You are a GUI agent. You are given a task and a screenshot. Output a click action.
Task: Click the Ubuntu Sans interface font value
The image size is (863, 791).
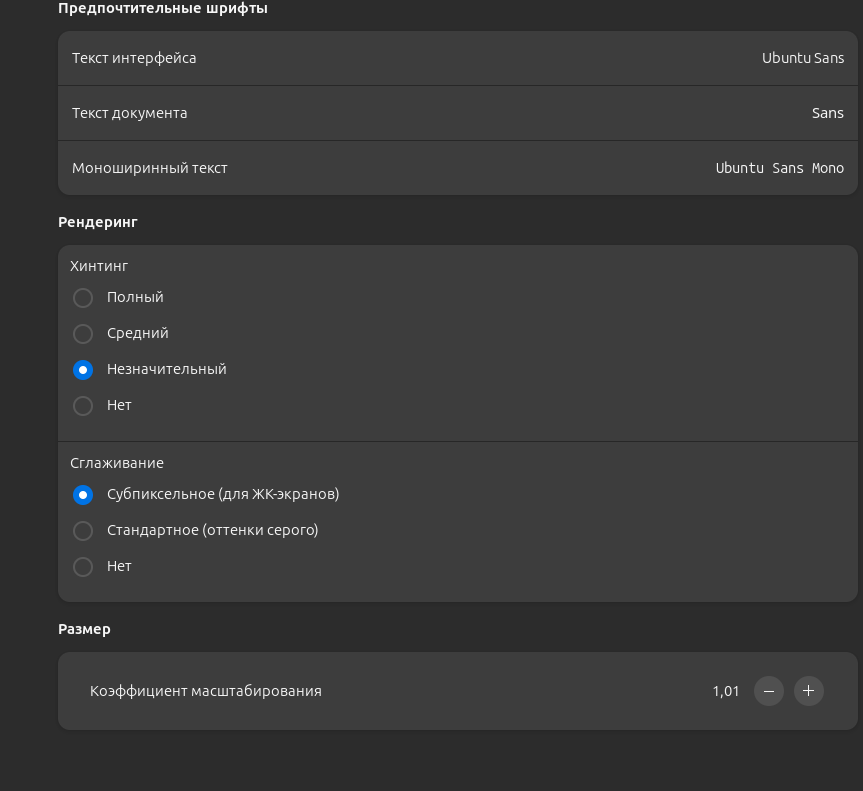click(x=802, y=58)
